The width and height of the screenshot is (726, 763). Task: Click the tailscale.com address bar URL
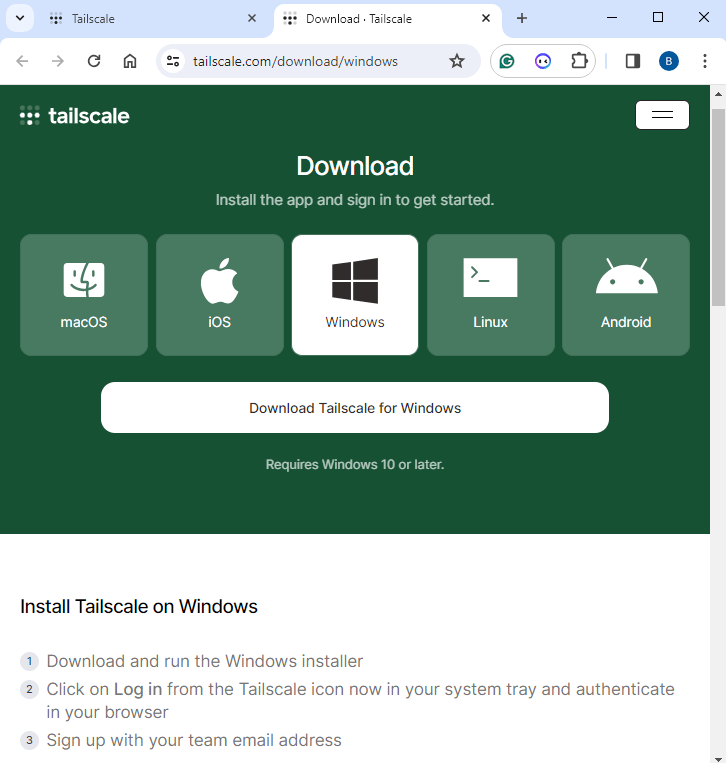295,61
